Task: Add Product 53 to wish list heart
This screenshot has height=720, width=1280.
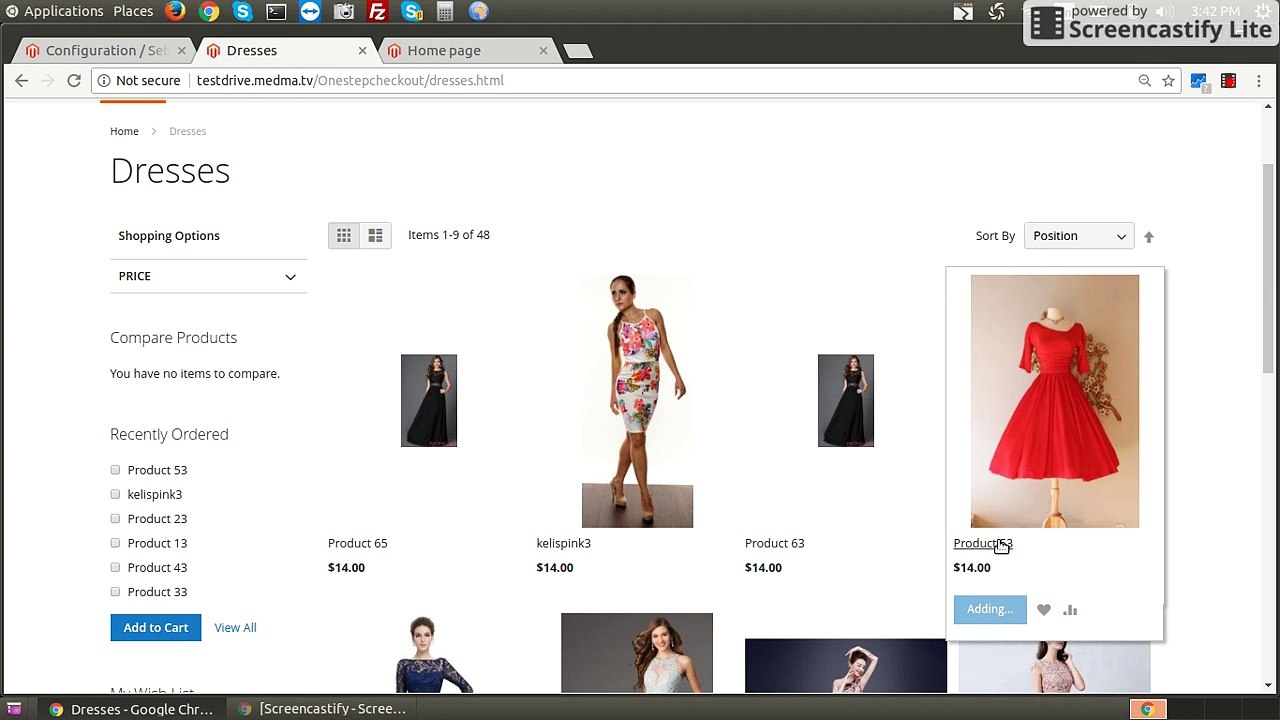Action: point(1044,609)
